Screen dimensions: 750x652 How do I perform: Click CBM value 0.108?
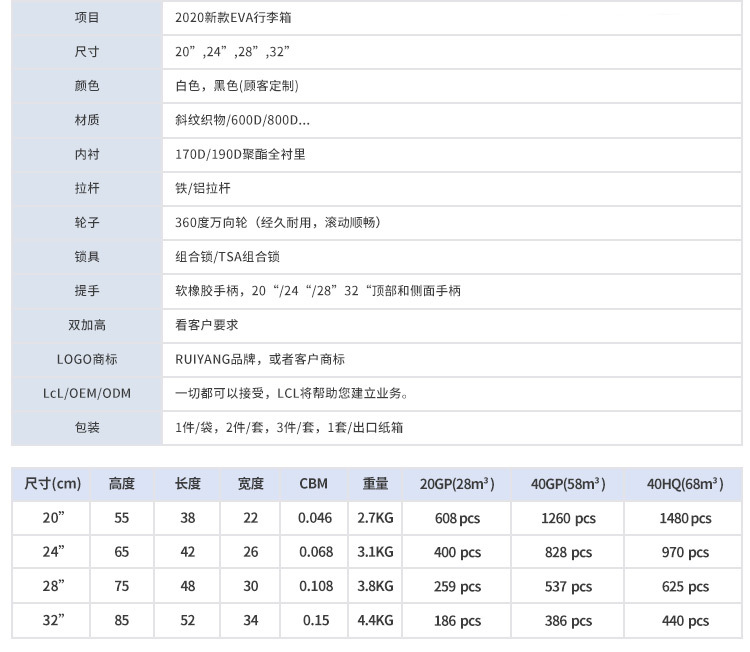316,586
